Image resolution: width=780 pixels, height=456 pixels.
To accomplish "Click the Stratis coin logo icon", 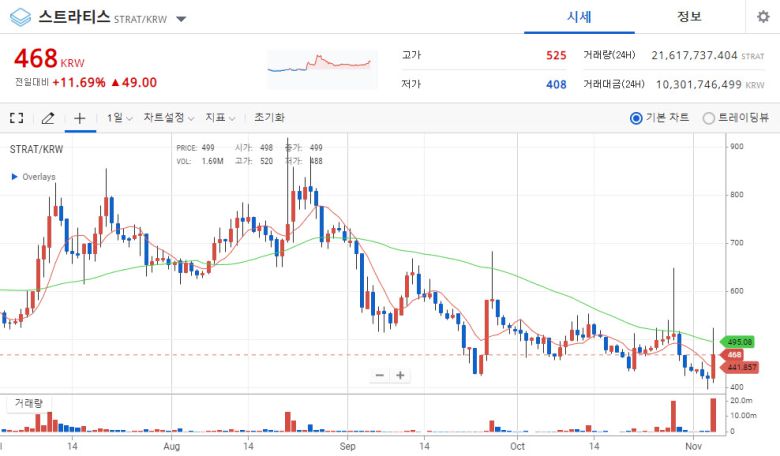I will point(20,18).
